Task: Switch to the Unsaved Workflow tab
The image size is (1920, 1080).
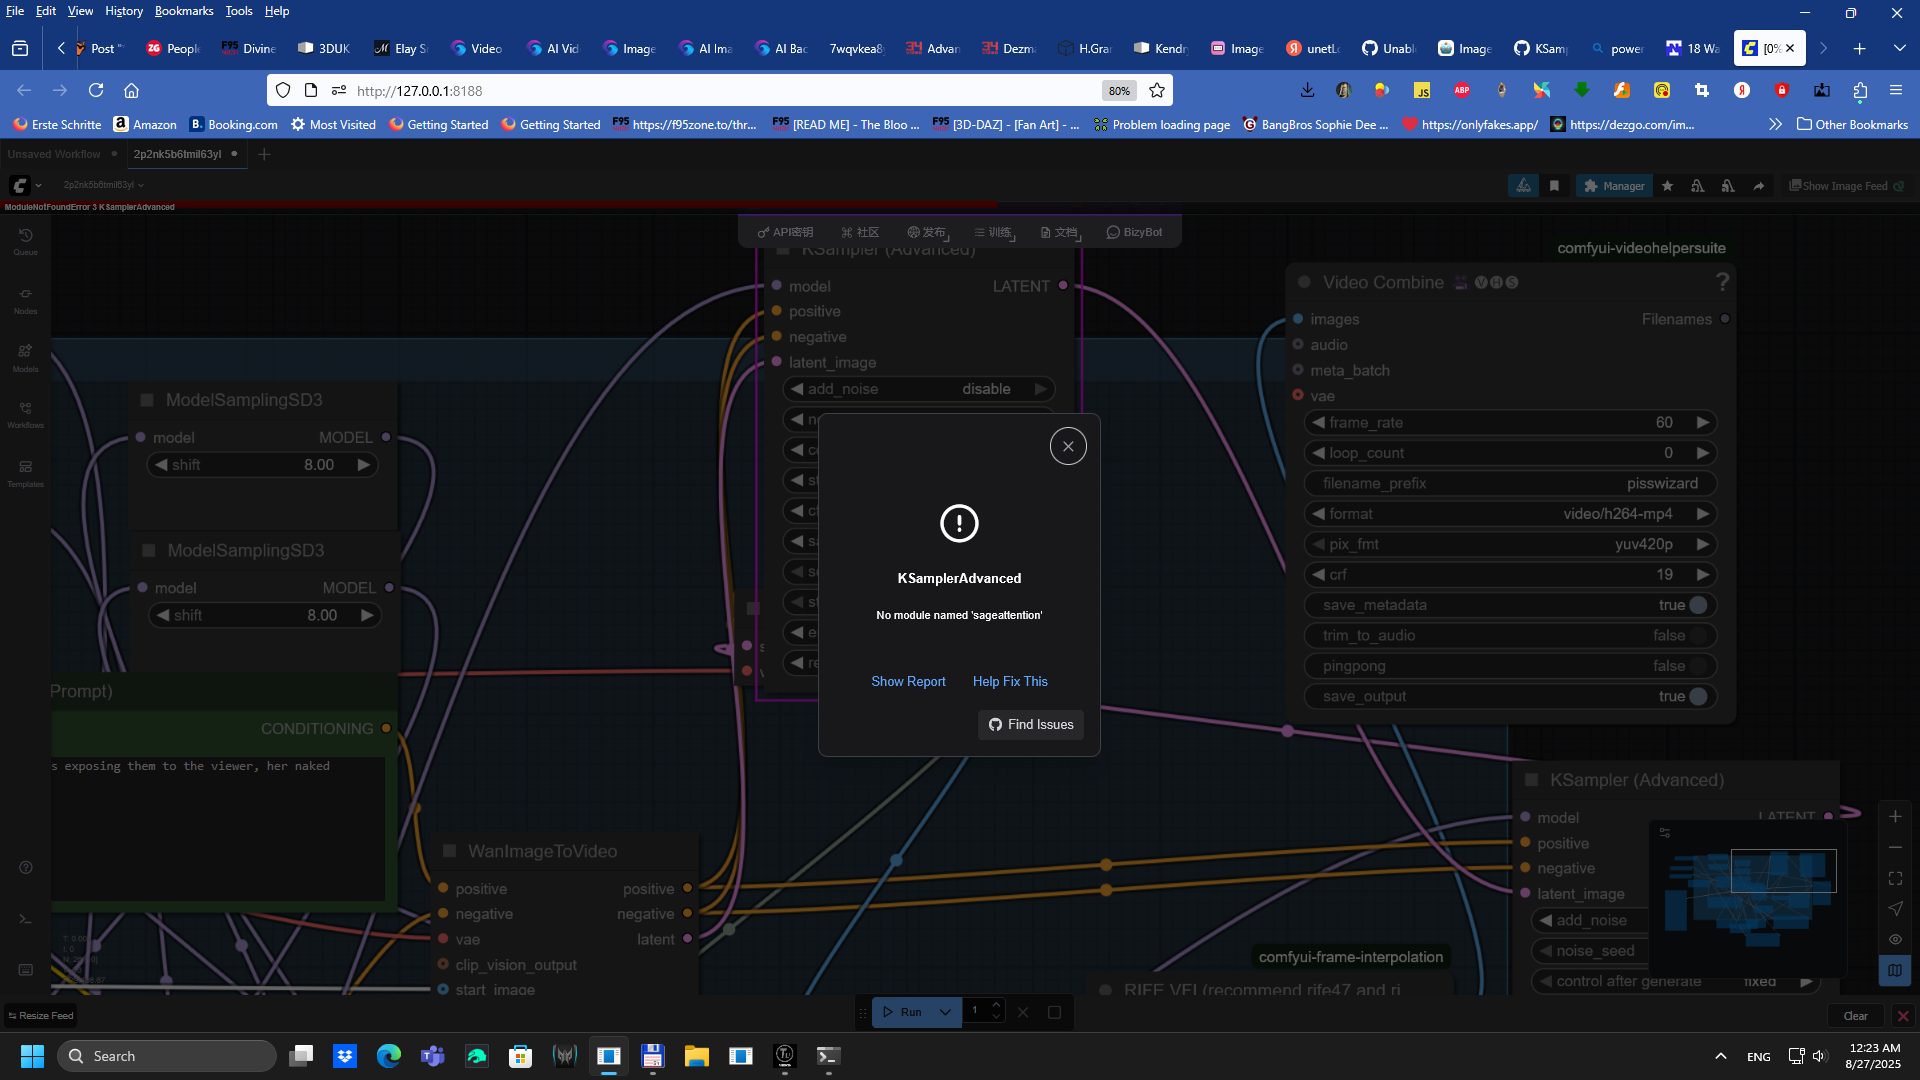Action: pos(54,154)
